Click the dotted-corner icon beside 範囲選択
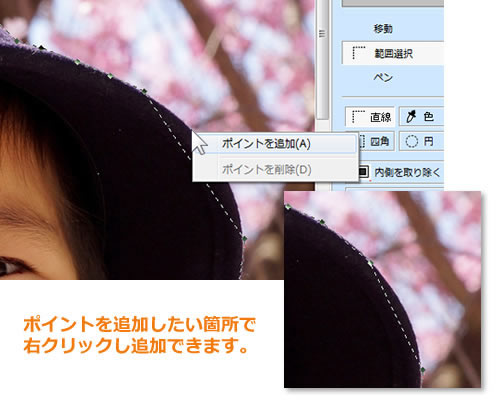The height and width of the screenshot is (411, 504). coord(359,53)
